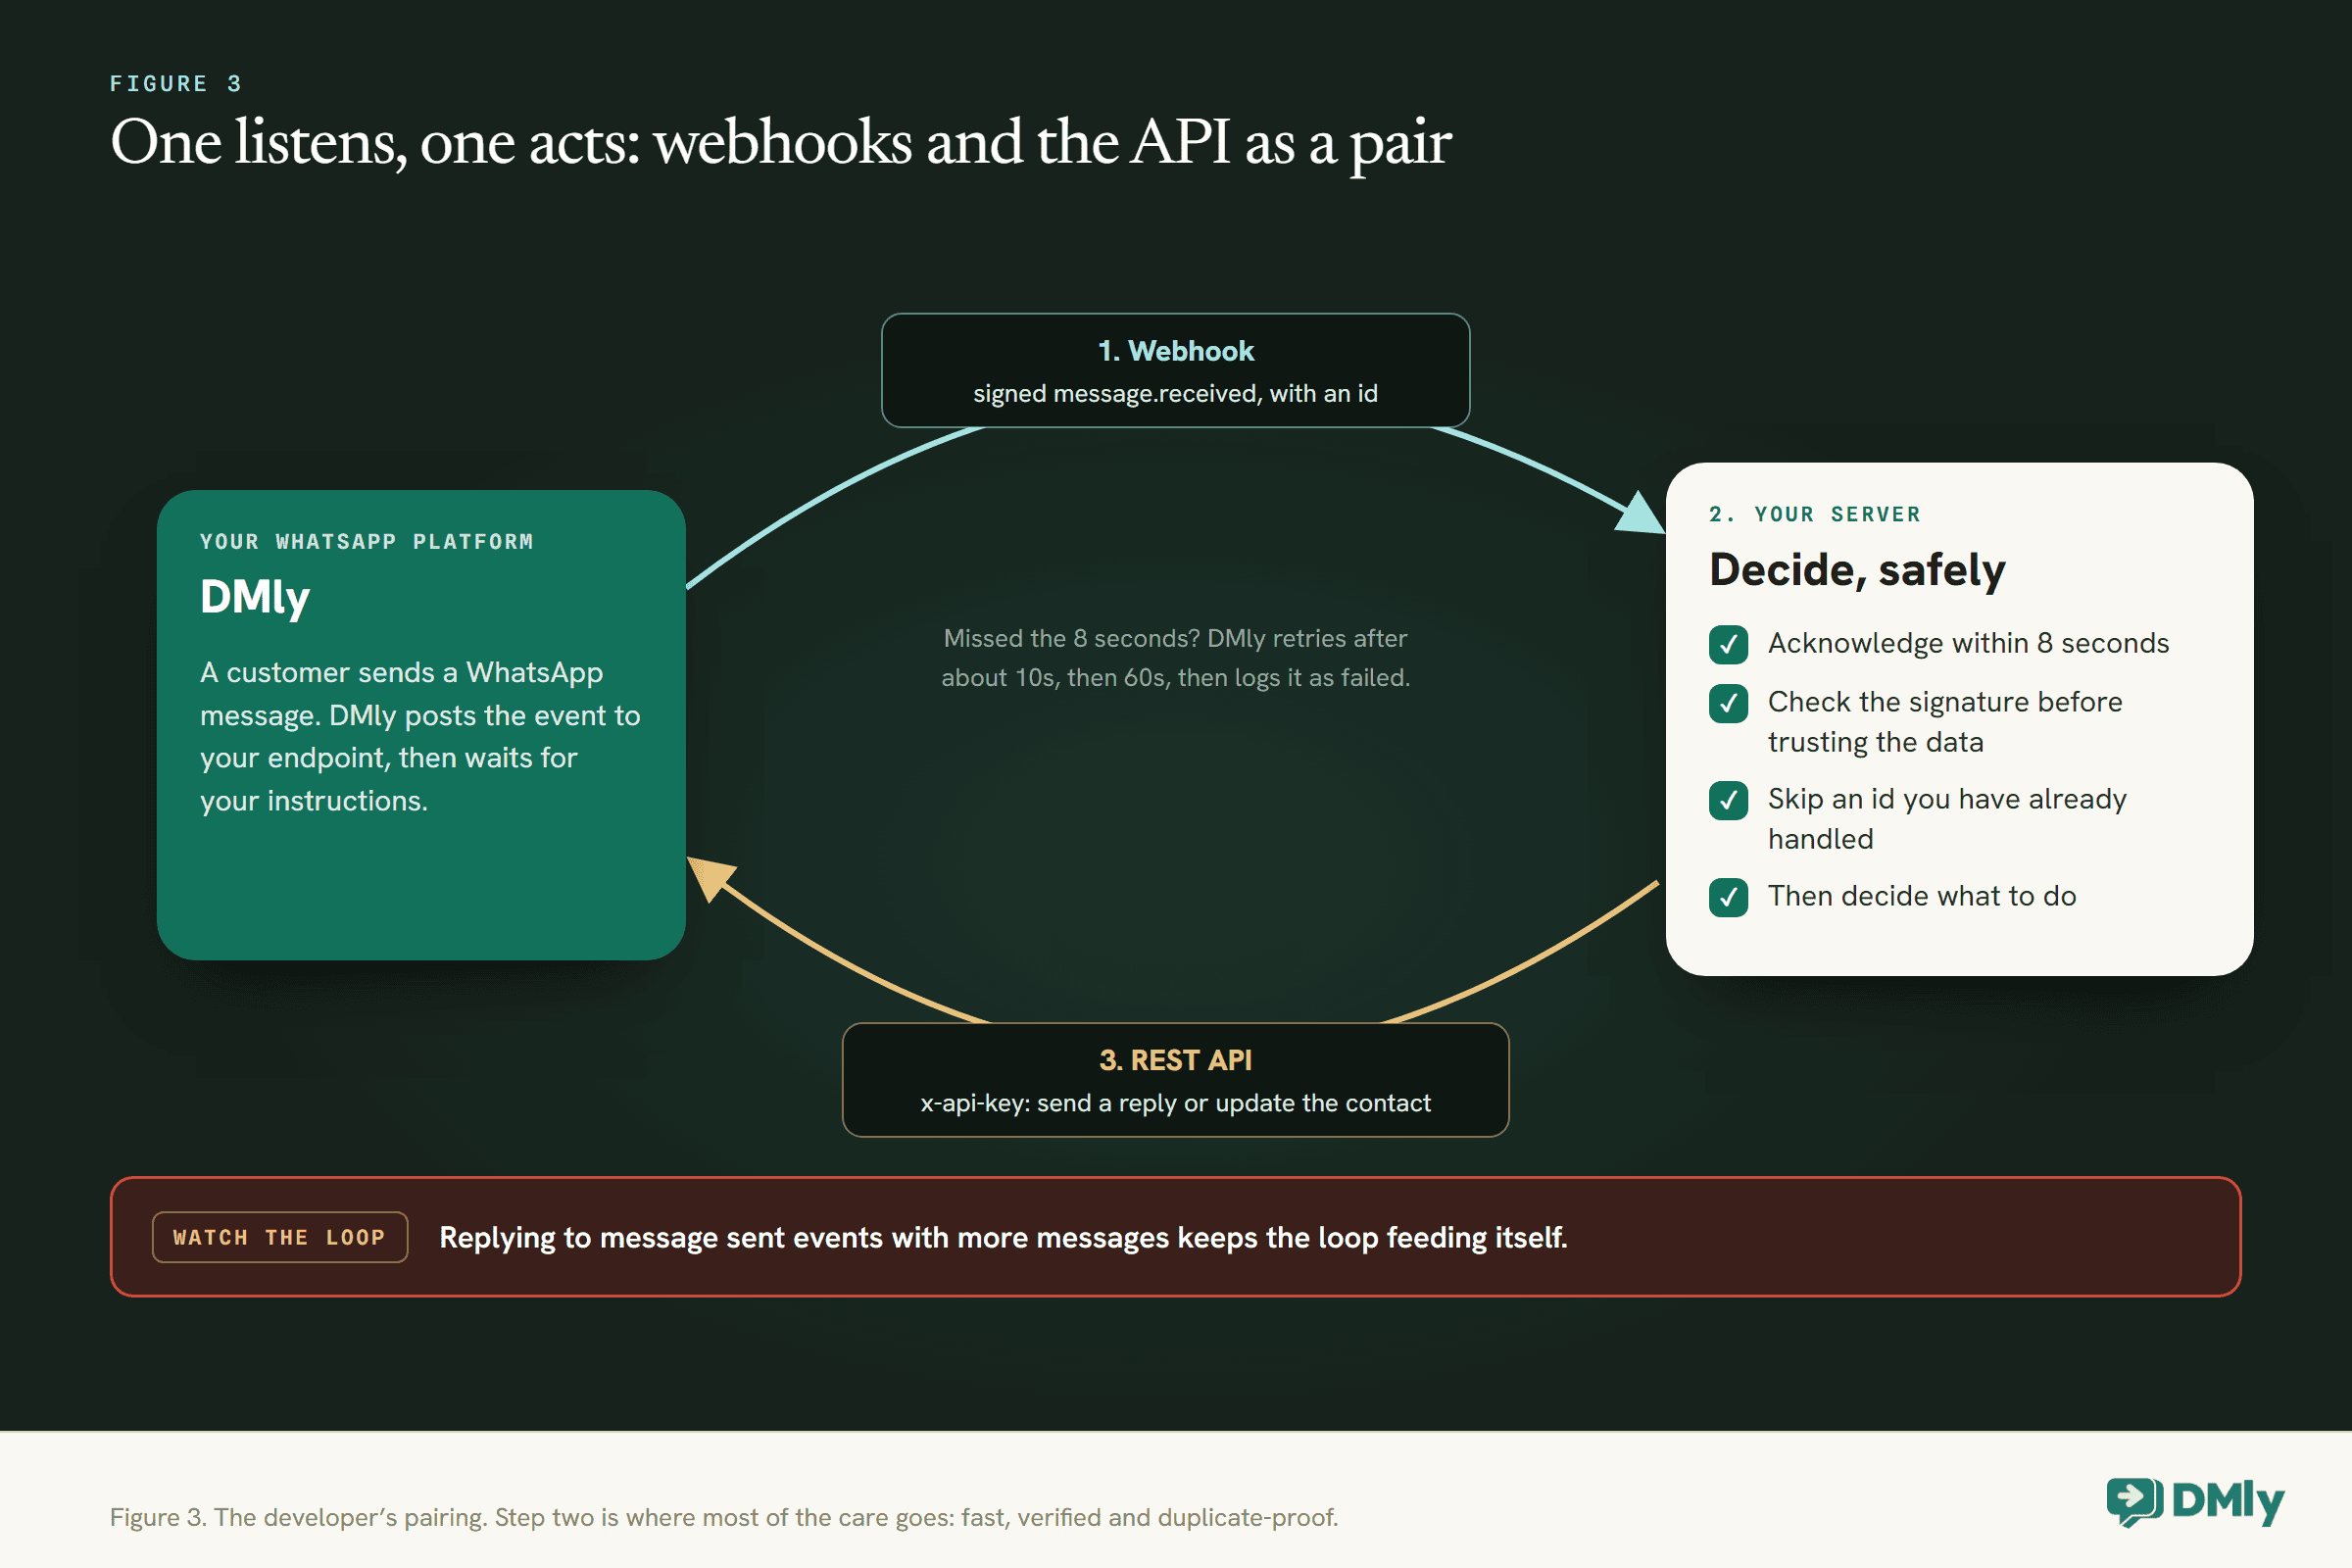The height and width of the screenshot is (1568, 2352).
Task: Click the Replying to message sent events warning
Action: [1003, 1238]
